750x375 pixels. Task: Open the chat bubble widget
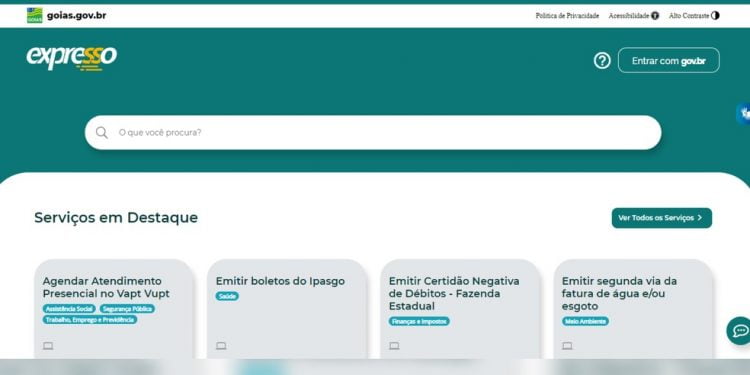(x=739, y=331)
